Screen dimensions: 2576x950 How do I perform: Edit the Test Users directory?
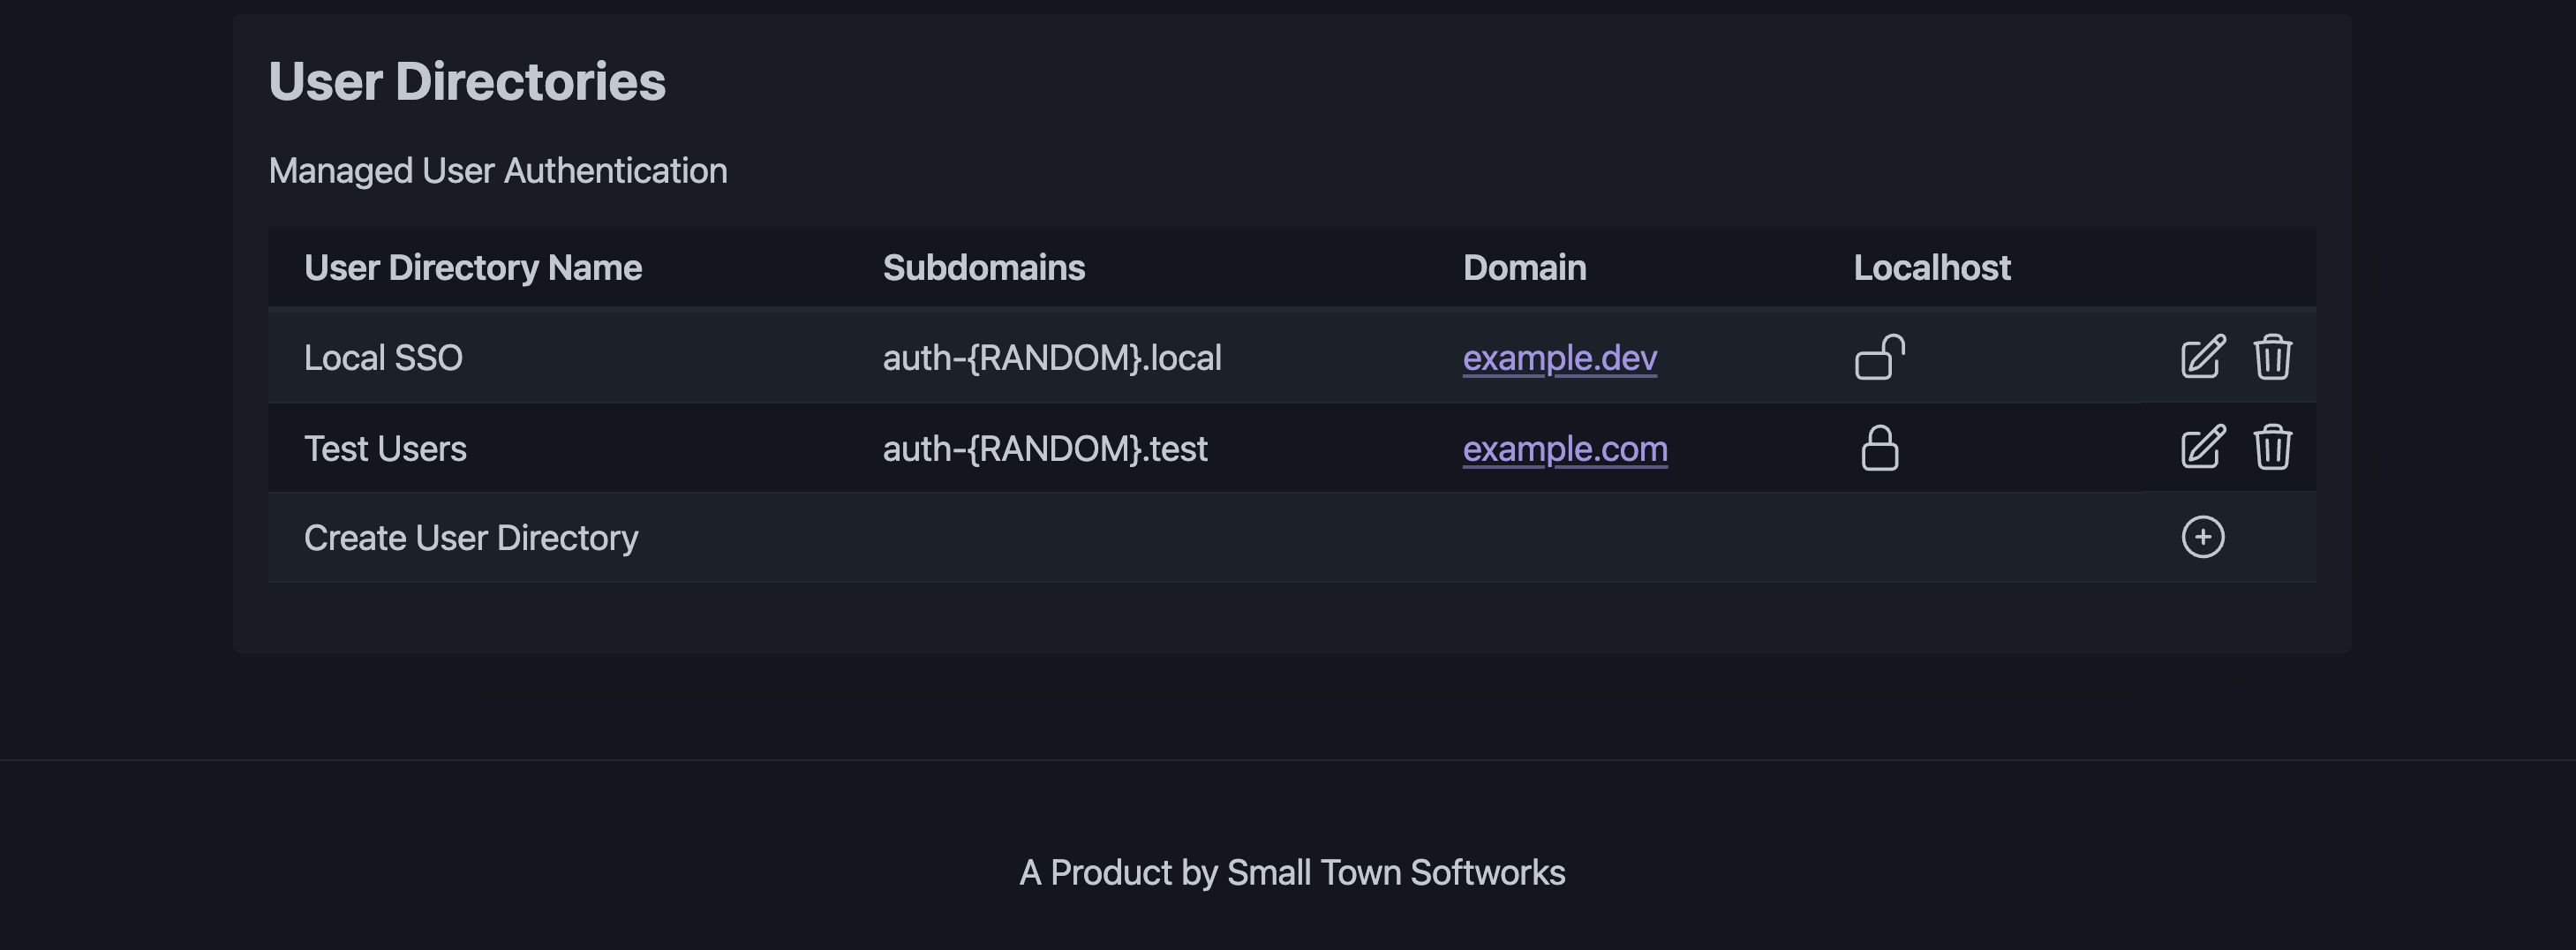point(2201,447)
